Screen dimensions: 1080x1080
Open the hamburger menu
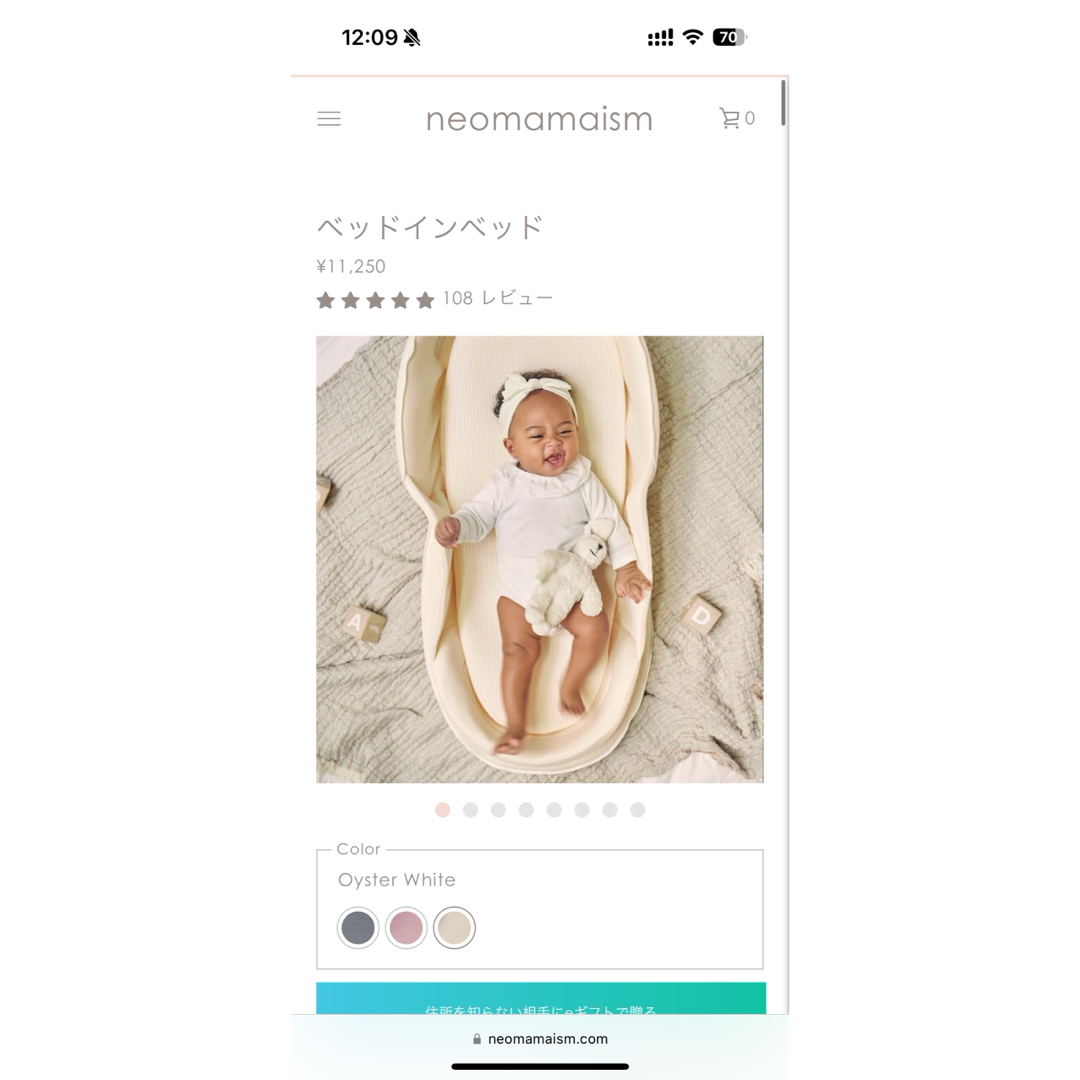click(329, 119)
